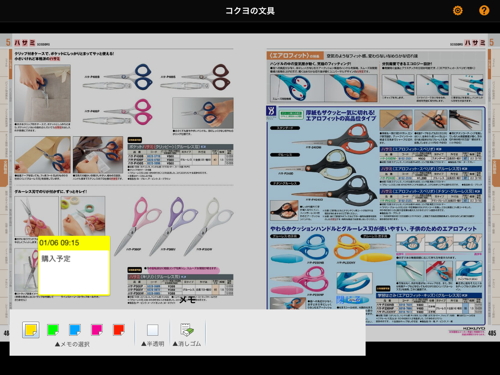Tap the orange-handled Aerofit scissors image
Viewport: 500px width, 375px height.
(x=335, y=138)
